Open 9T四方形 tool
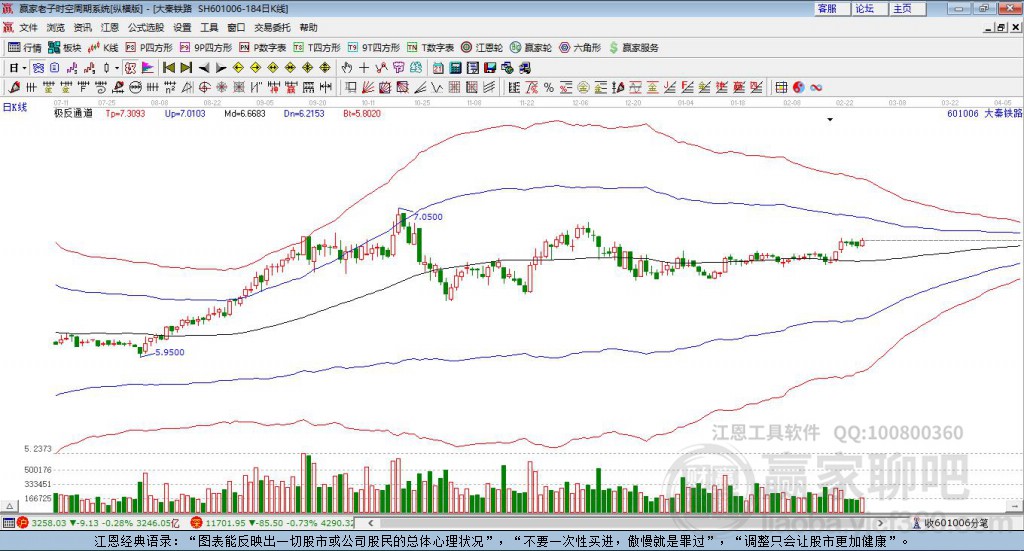The width and height of the screenshot is (1024, 551). coord(374,48)
